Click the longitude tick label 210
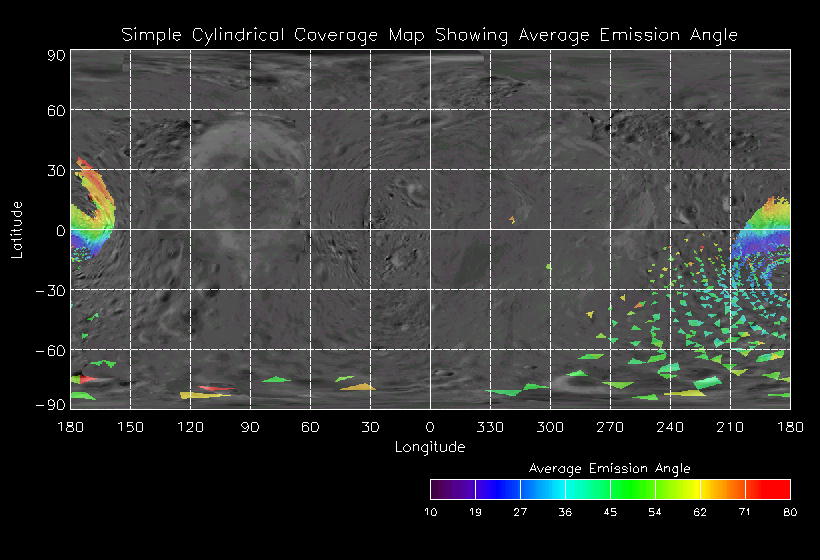Screen dimensions: 820x560 [x=730, y=427]
